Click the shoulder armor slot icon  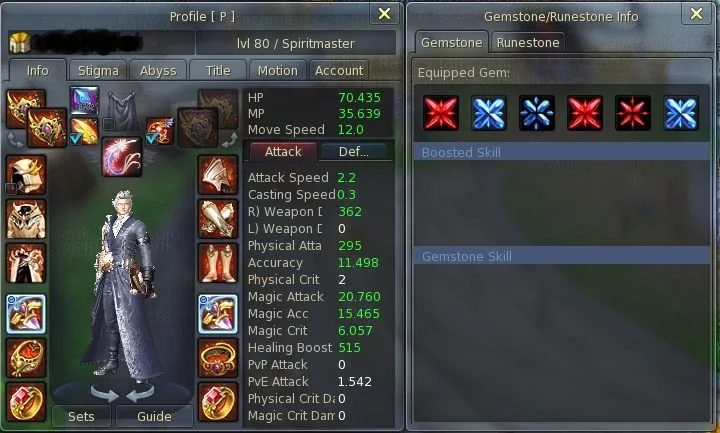(218, 175)
